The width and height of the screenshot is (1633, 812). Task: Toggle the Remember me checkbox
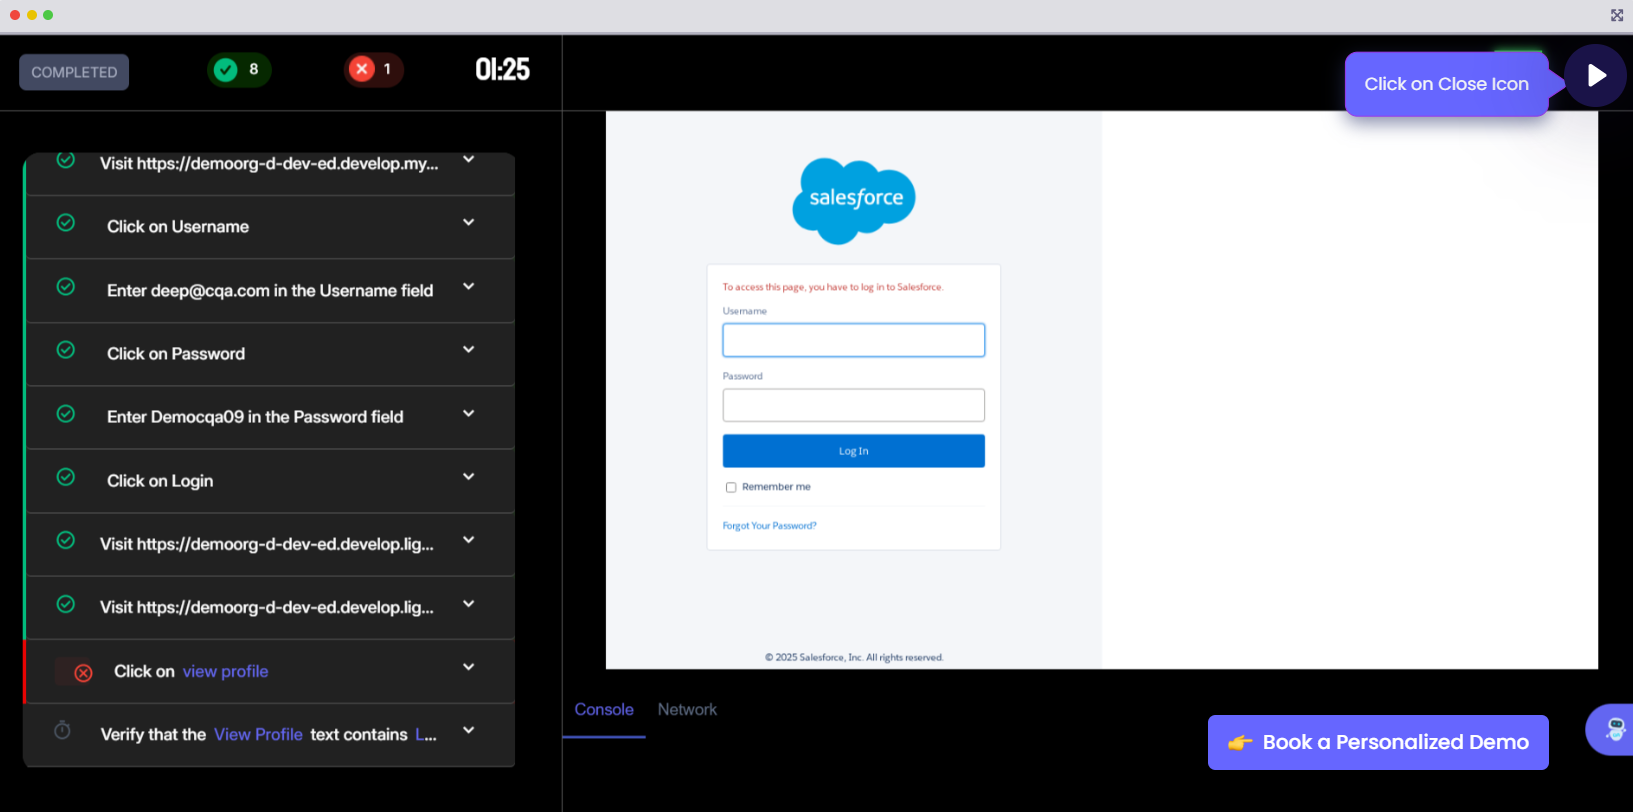[x=731, y=488]
